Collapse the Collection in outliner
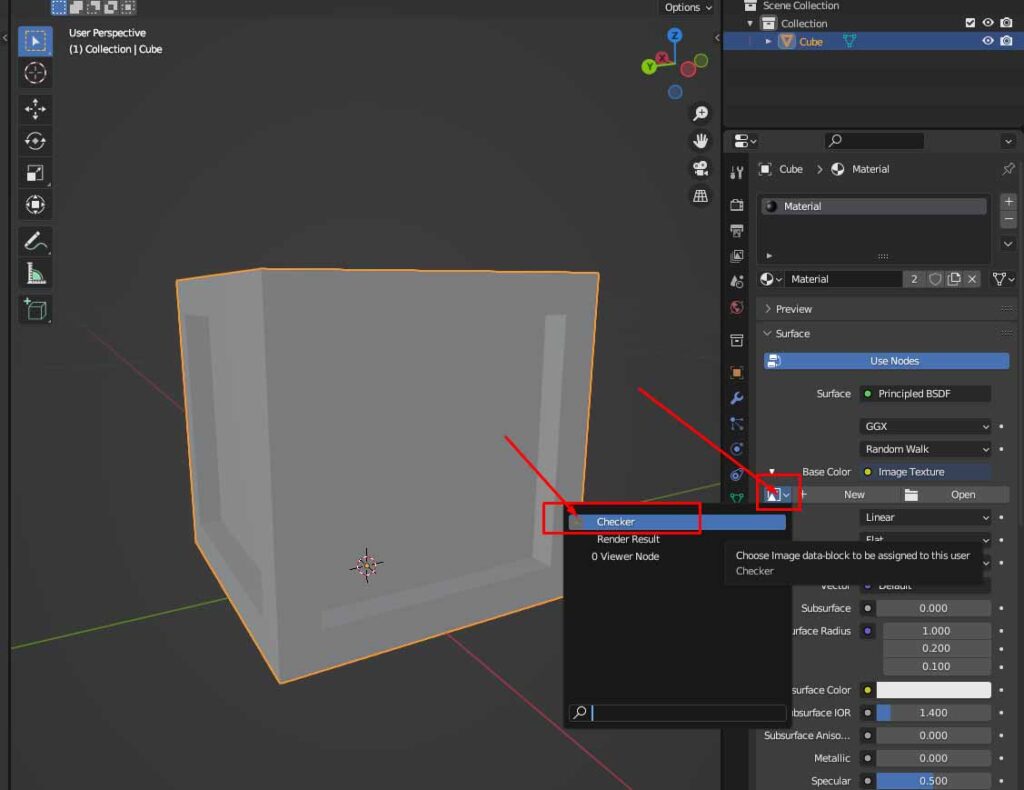The width and height of the screenshot is (1024, 790). pos(750,24)
